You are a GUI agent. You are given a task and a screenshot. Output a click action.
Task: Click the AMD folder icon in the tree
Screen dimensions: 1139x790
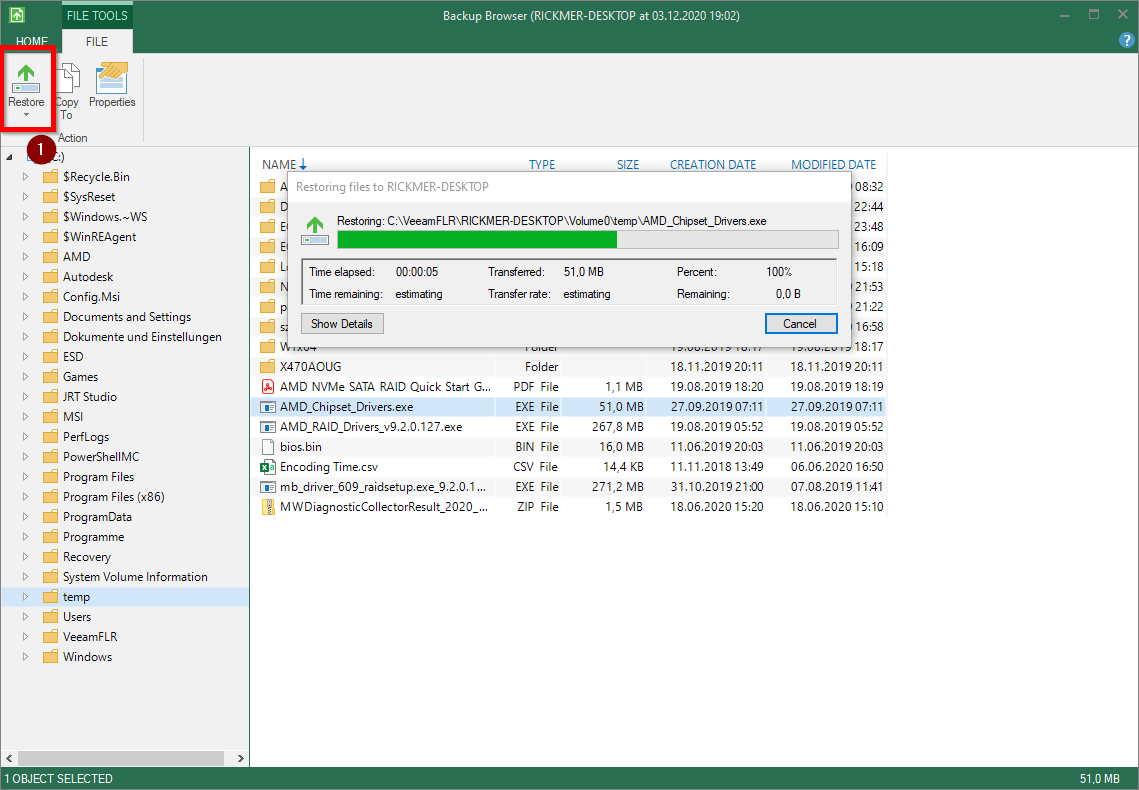pyautogui.click(x=50, y=256)
